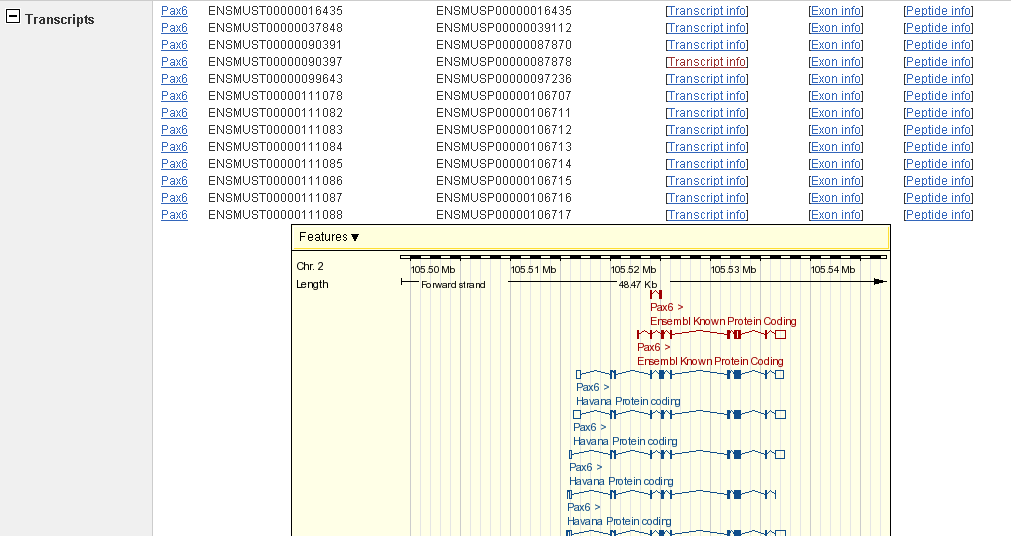This screenshot has height=536, width=1011.
Task: Open Peptide info for ENSMUSP00000106717
Action: [x=938, y=215]
